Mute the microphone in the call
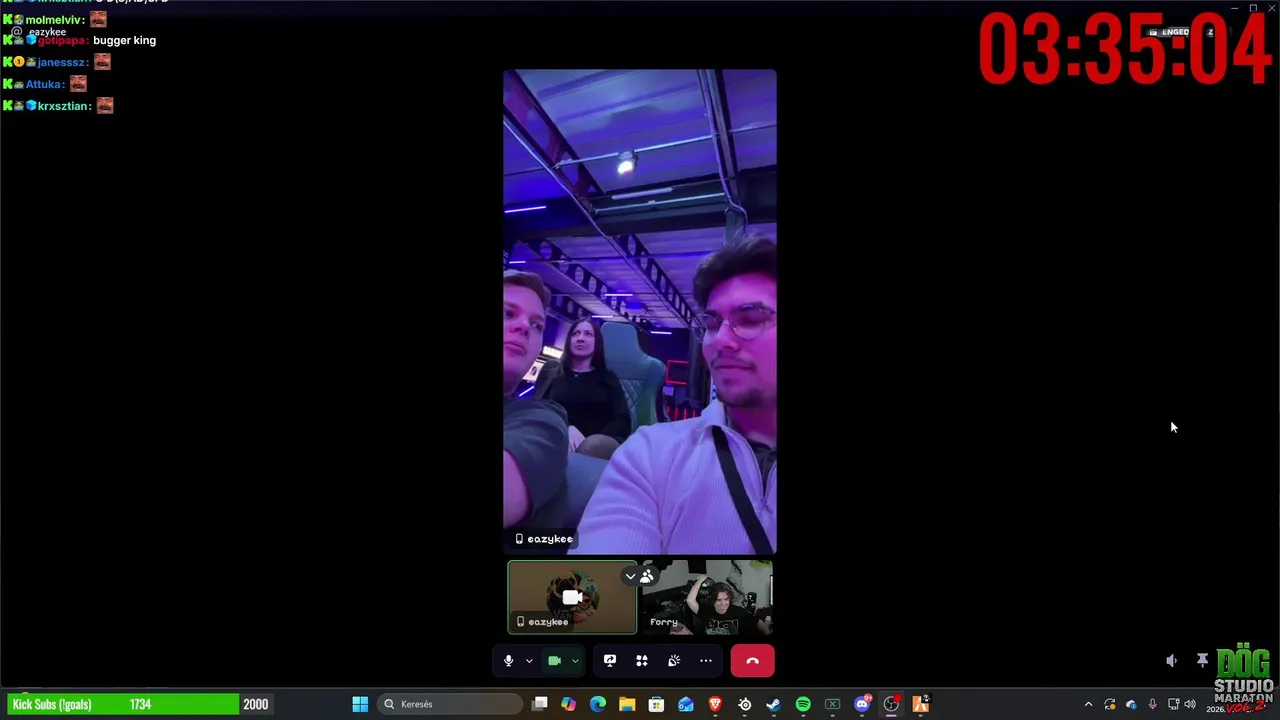1280x720 pixels. pyautogui.click(x=508, y=661)
